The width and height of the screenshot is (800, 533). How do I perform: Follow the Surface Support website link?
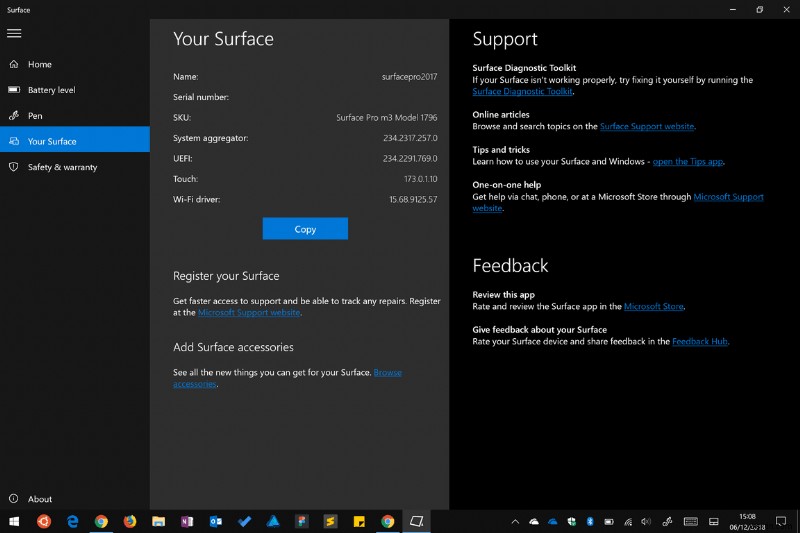646,127
